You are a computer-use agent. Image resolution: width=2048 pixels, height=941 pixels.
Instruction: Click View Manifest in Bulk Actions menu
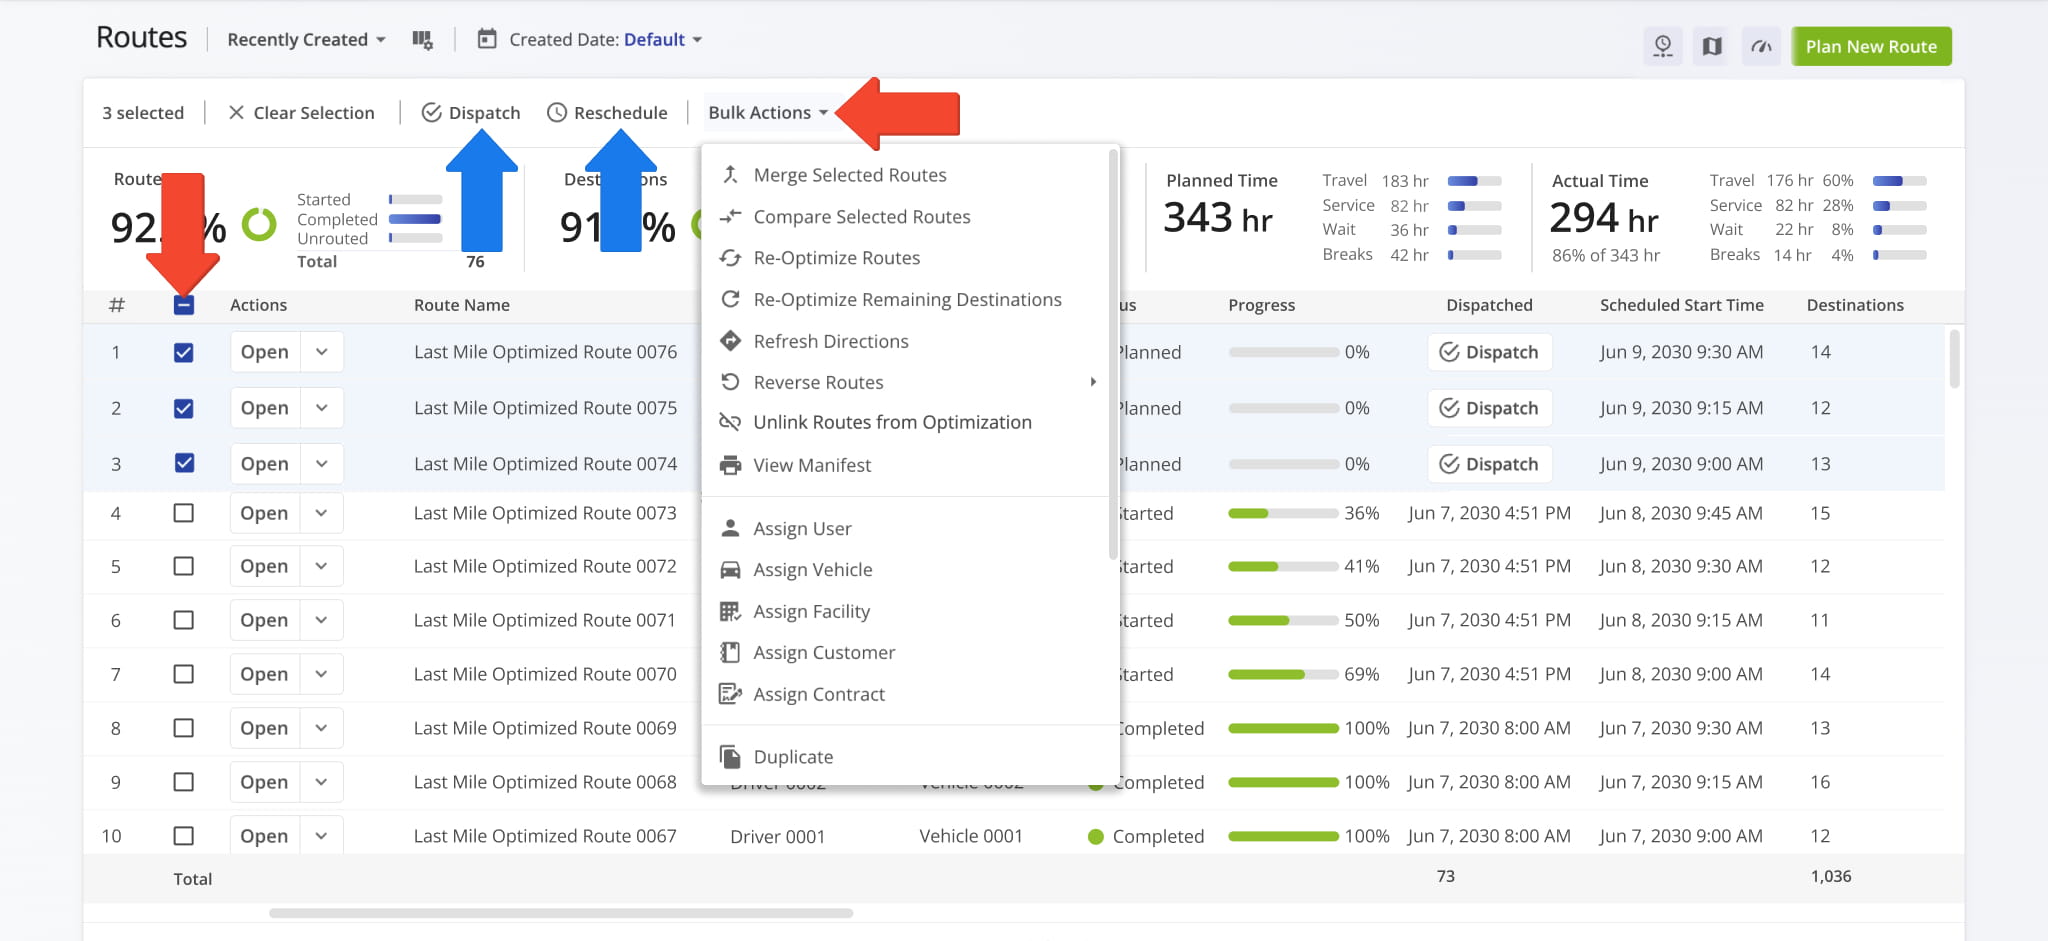(x=811, y=464)
